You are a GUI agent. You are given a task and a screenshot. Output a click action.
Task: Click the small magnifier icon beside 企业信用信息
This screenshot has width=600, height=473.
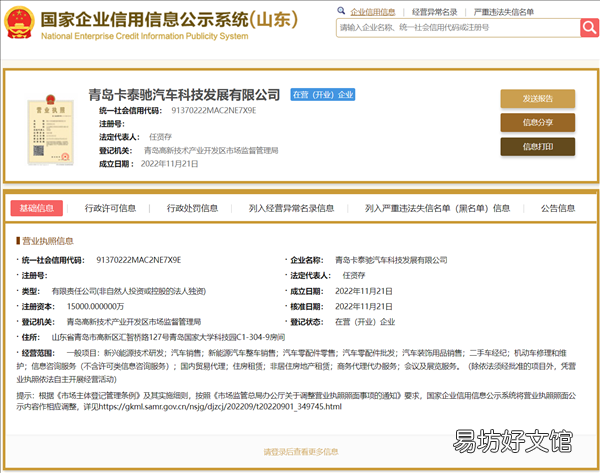click(341, 11)
